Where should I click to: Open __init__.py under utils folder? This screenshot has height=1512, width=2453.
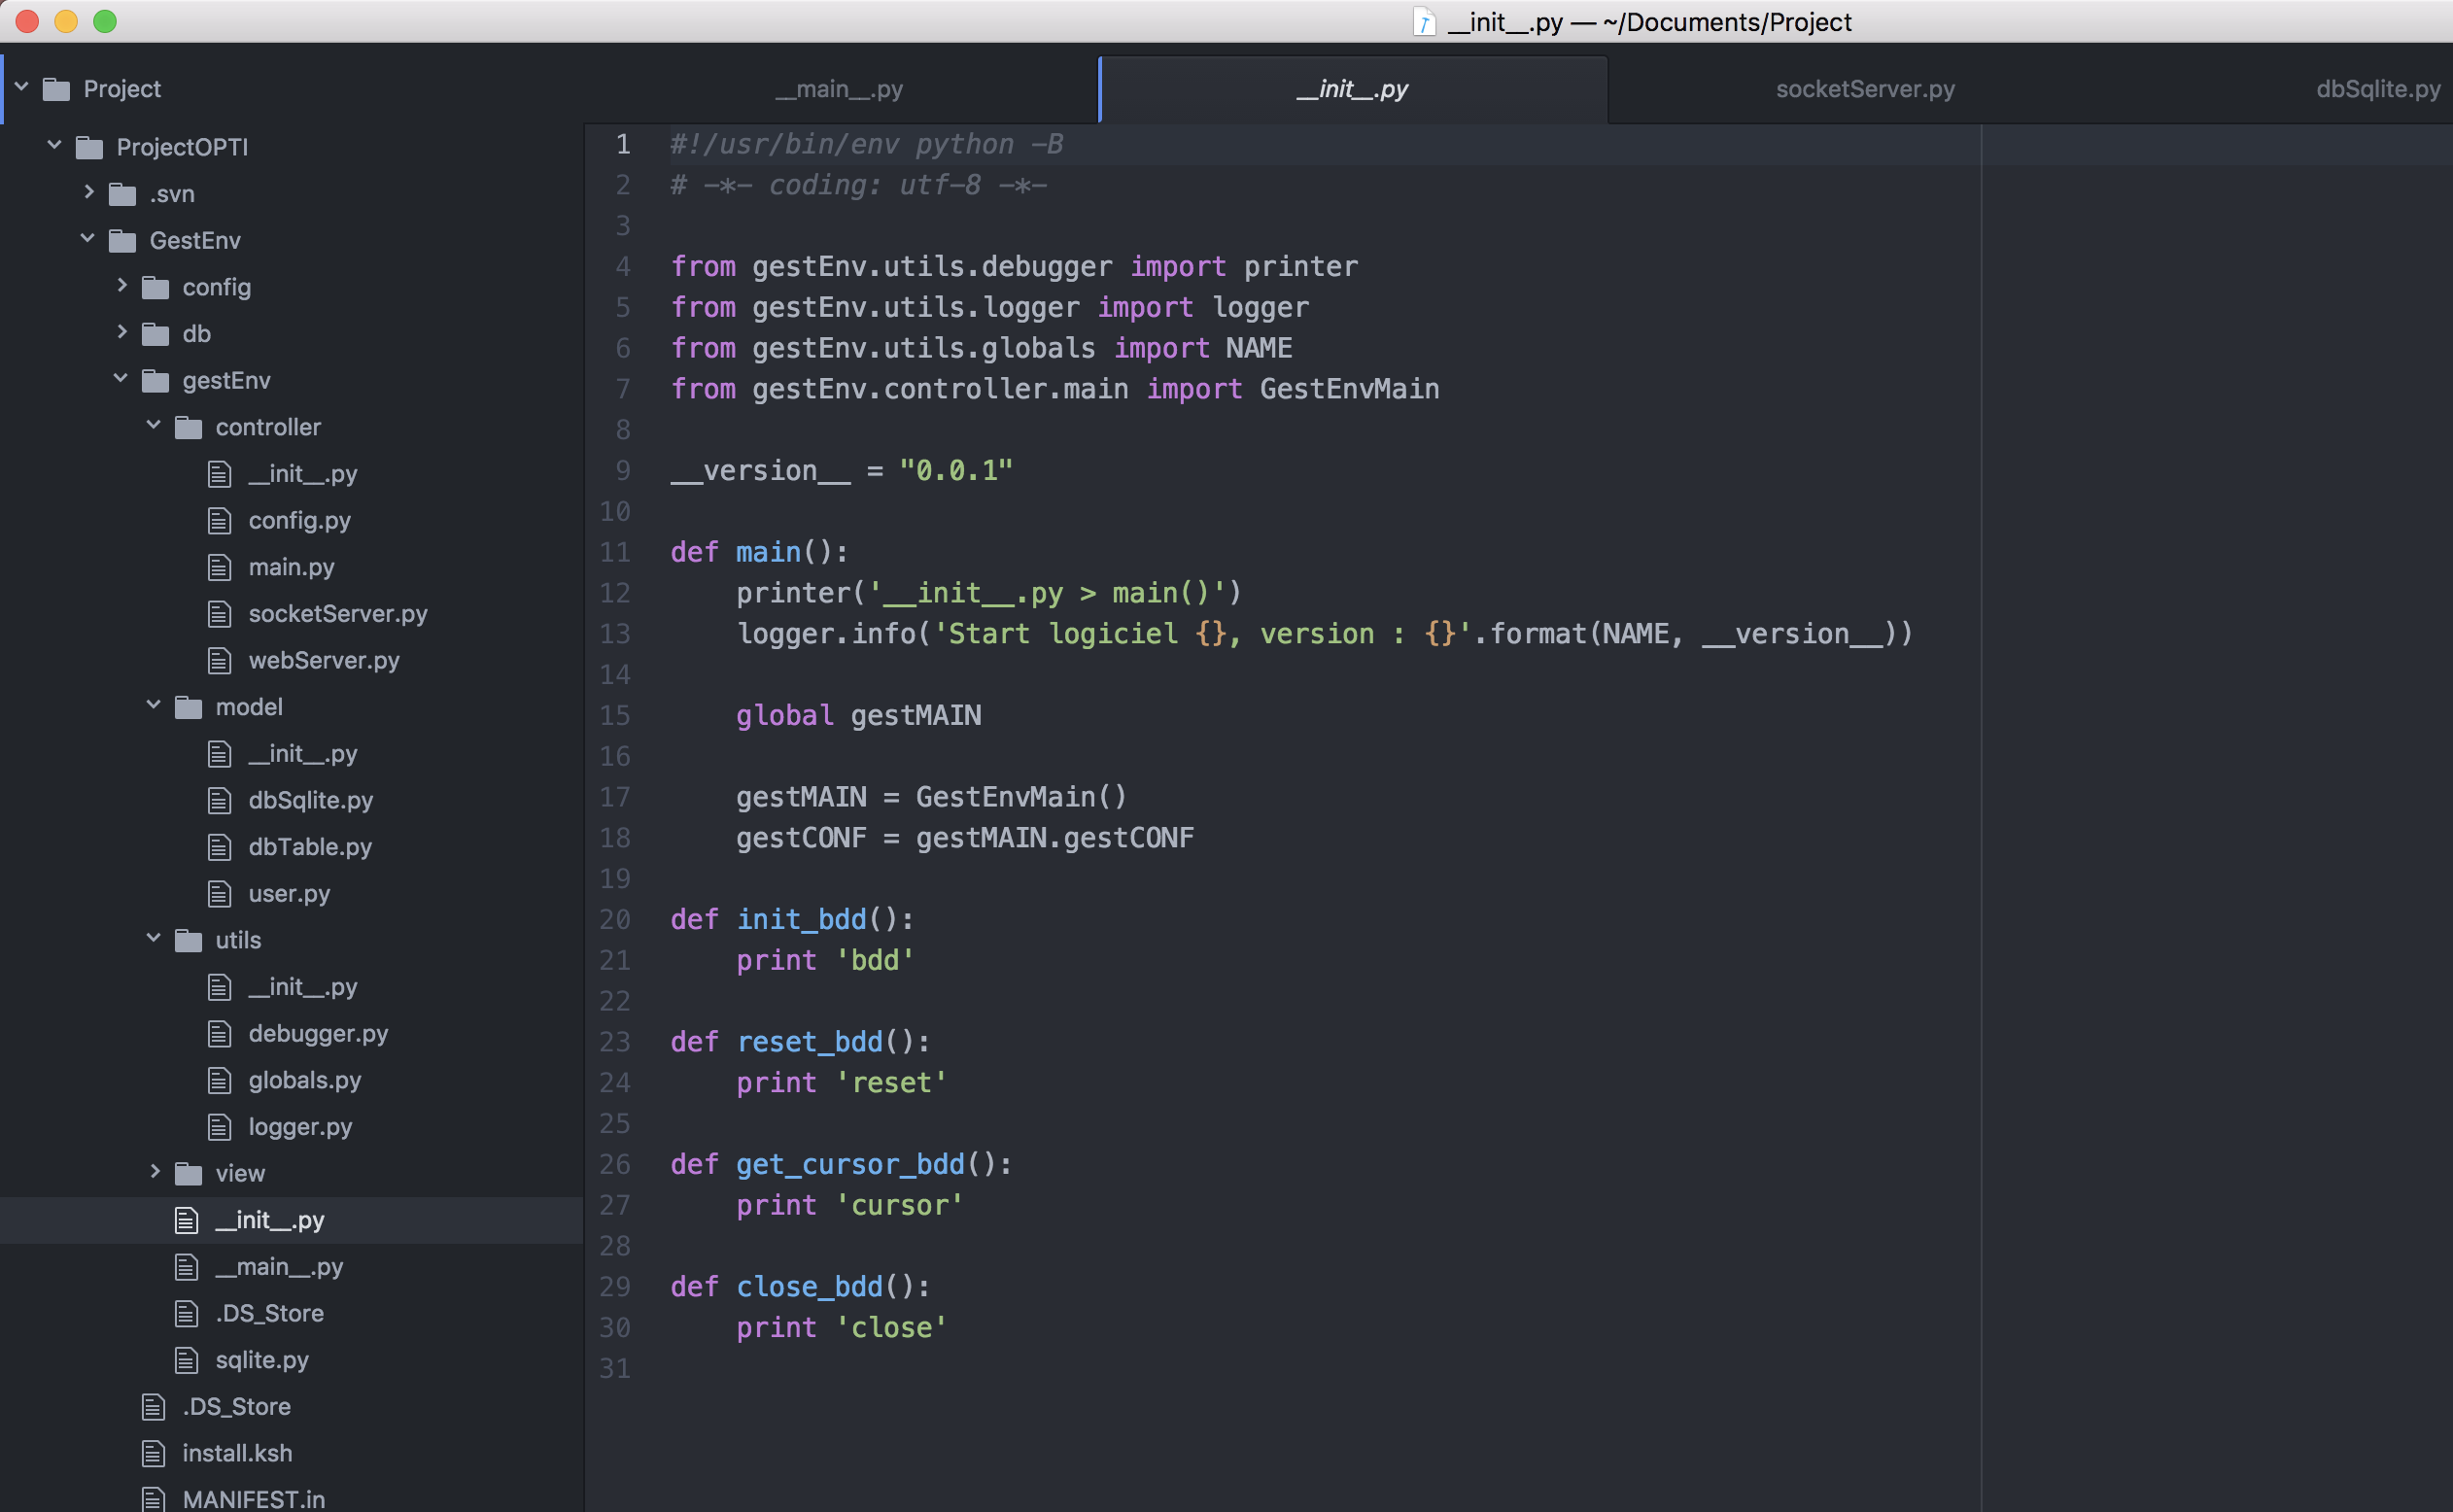click(x=302, y=987)
